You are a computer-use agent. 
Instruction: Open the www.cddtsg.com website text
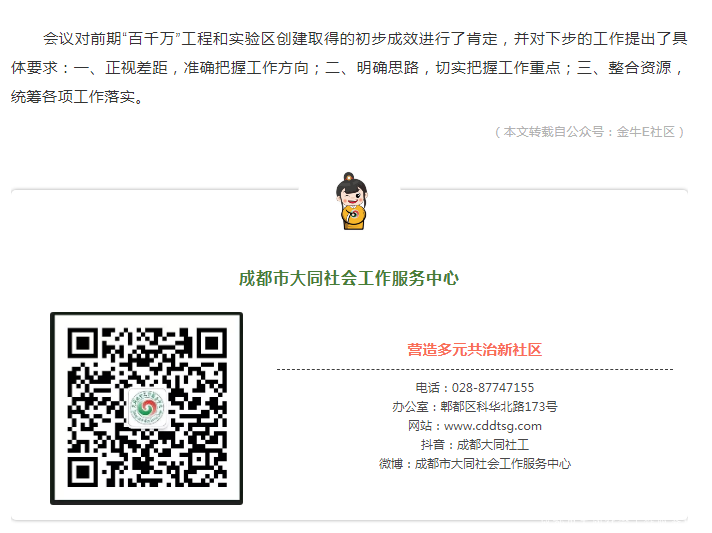coord(493,426)
